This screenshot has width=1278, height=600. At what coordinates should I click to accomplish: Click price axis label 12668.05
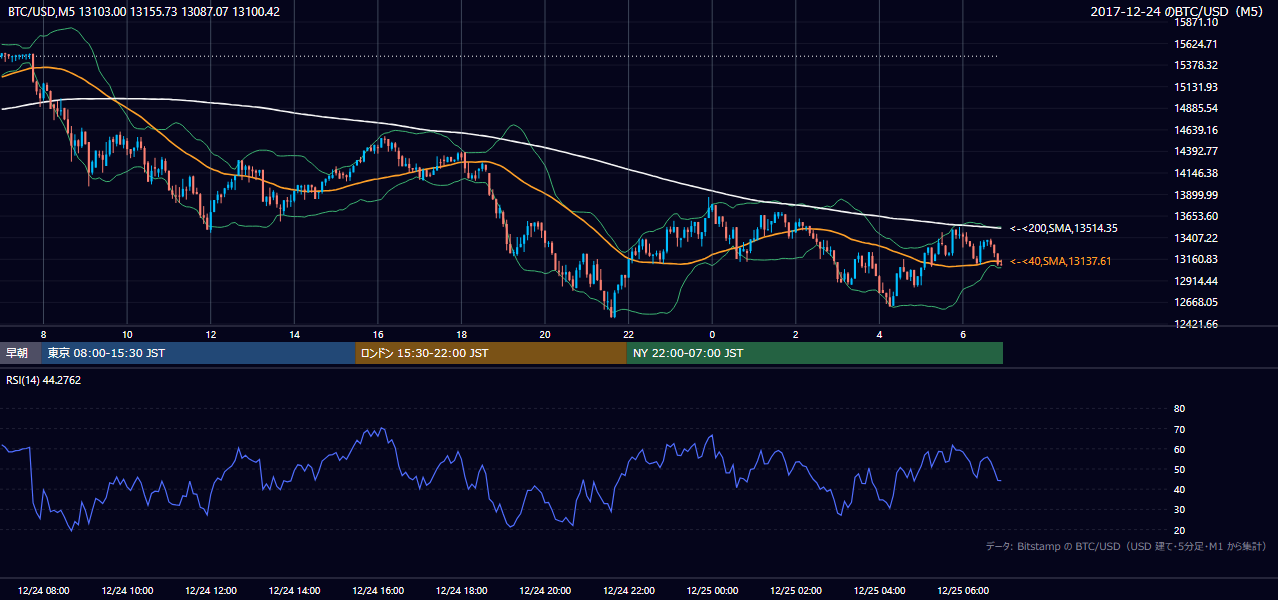[x=1195, y=302]
